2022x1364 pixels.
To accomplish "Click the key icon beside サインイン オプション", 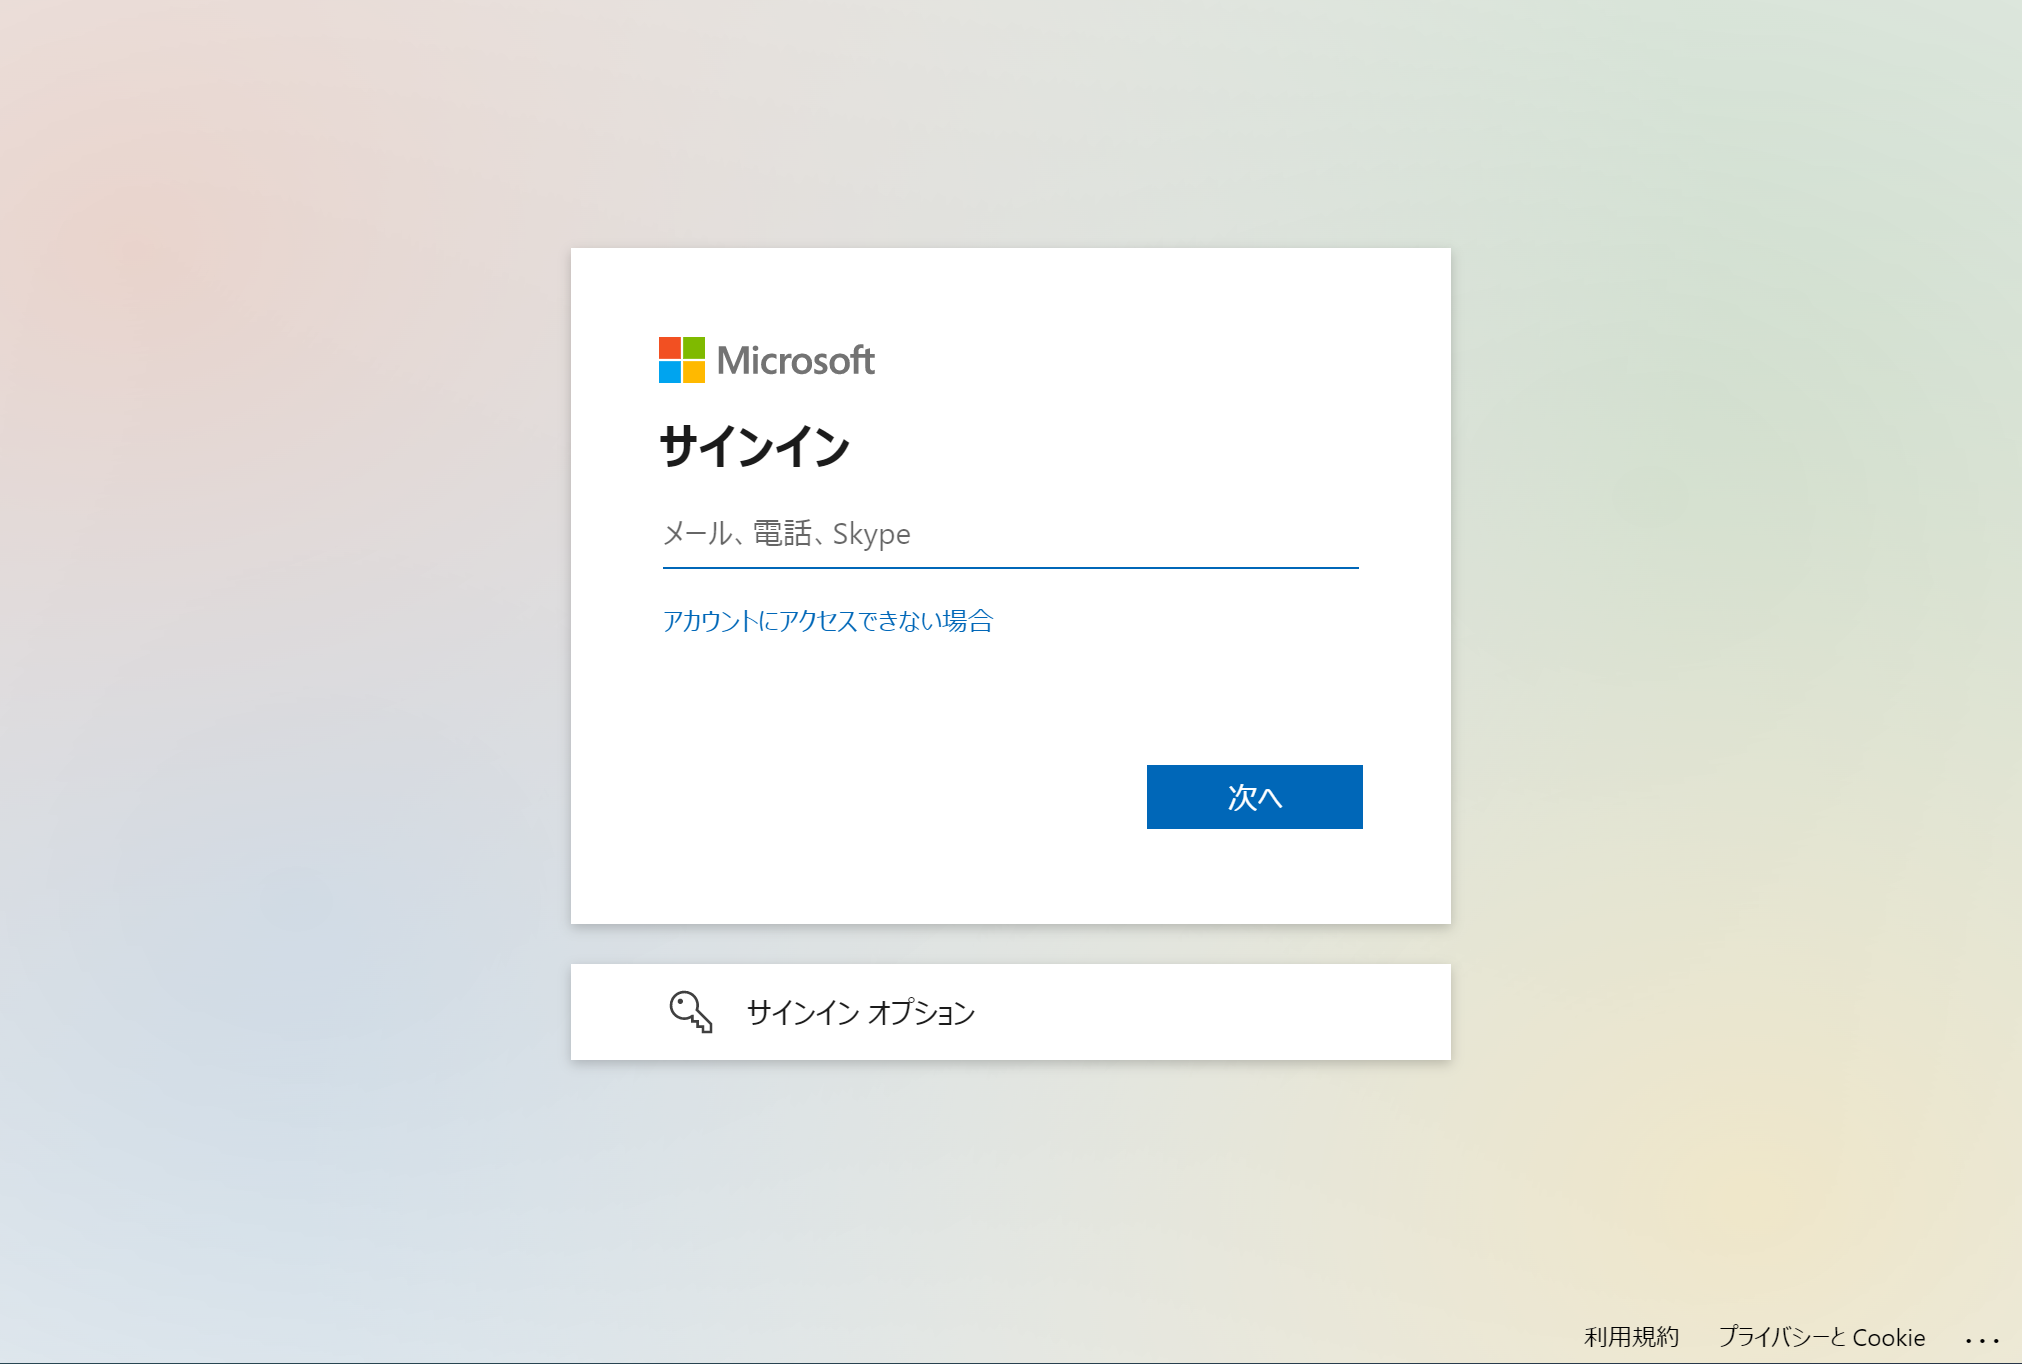I will [691, 1012].
